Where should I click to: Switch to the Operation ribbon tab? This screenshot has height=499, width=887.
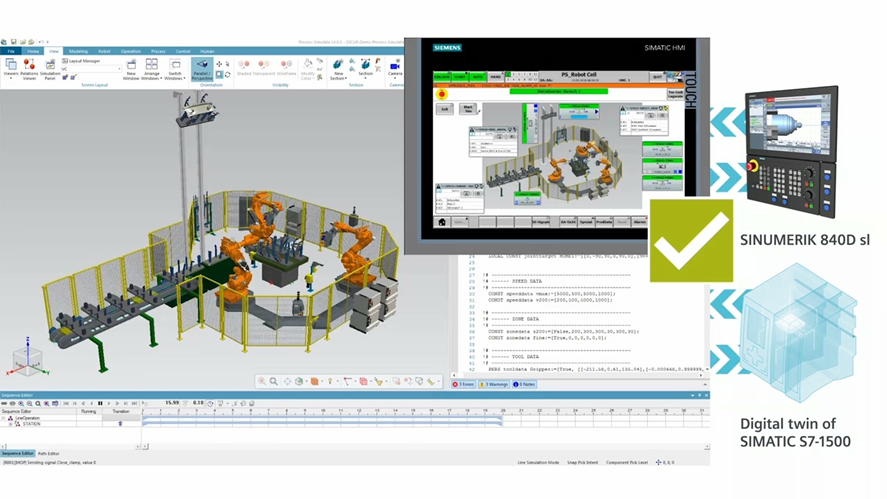pyautogui.click(x=131, y=51)
